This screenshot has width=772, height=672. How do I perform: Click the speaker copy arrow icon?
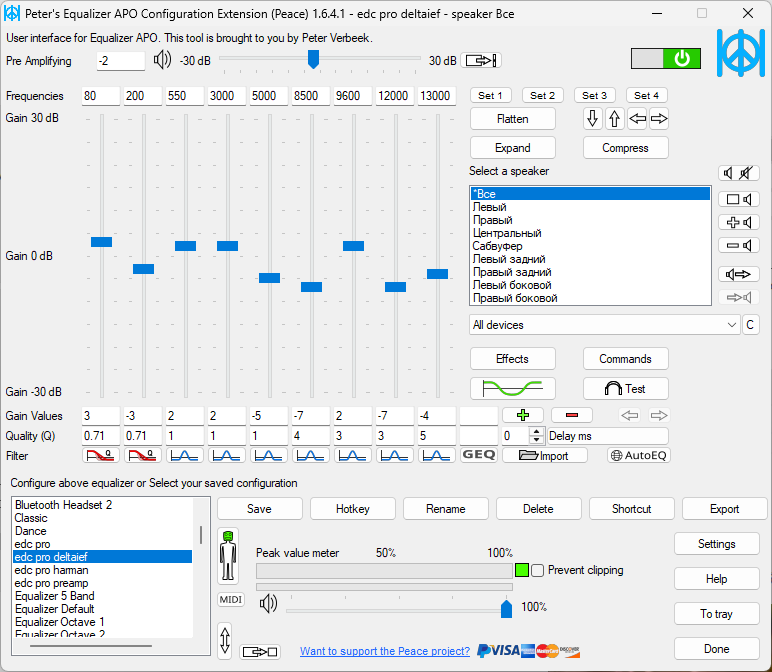(x=739, y=274)
